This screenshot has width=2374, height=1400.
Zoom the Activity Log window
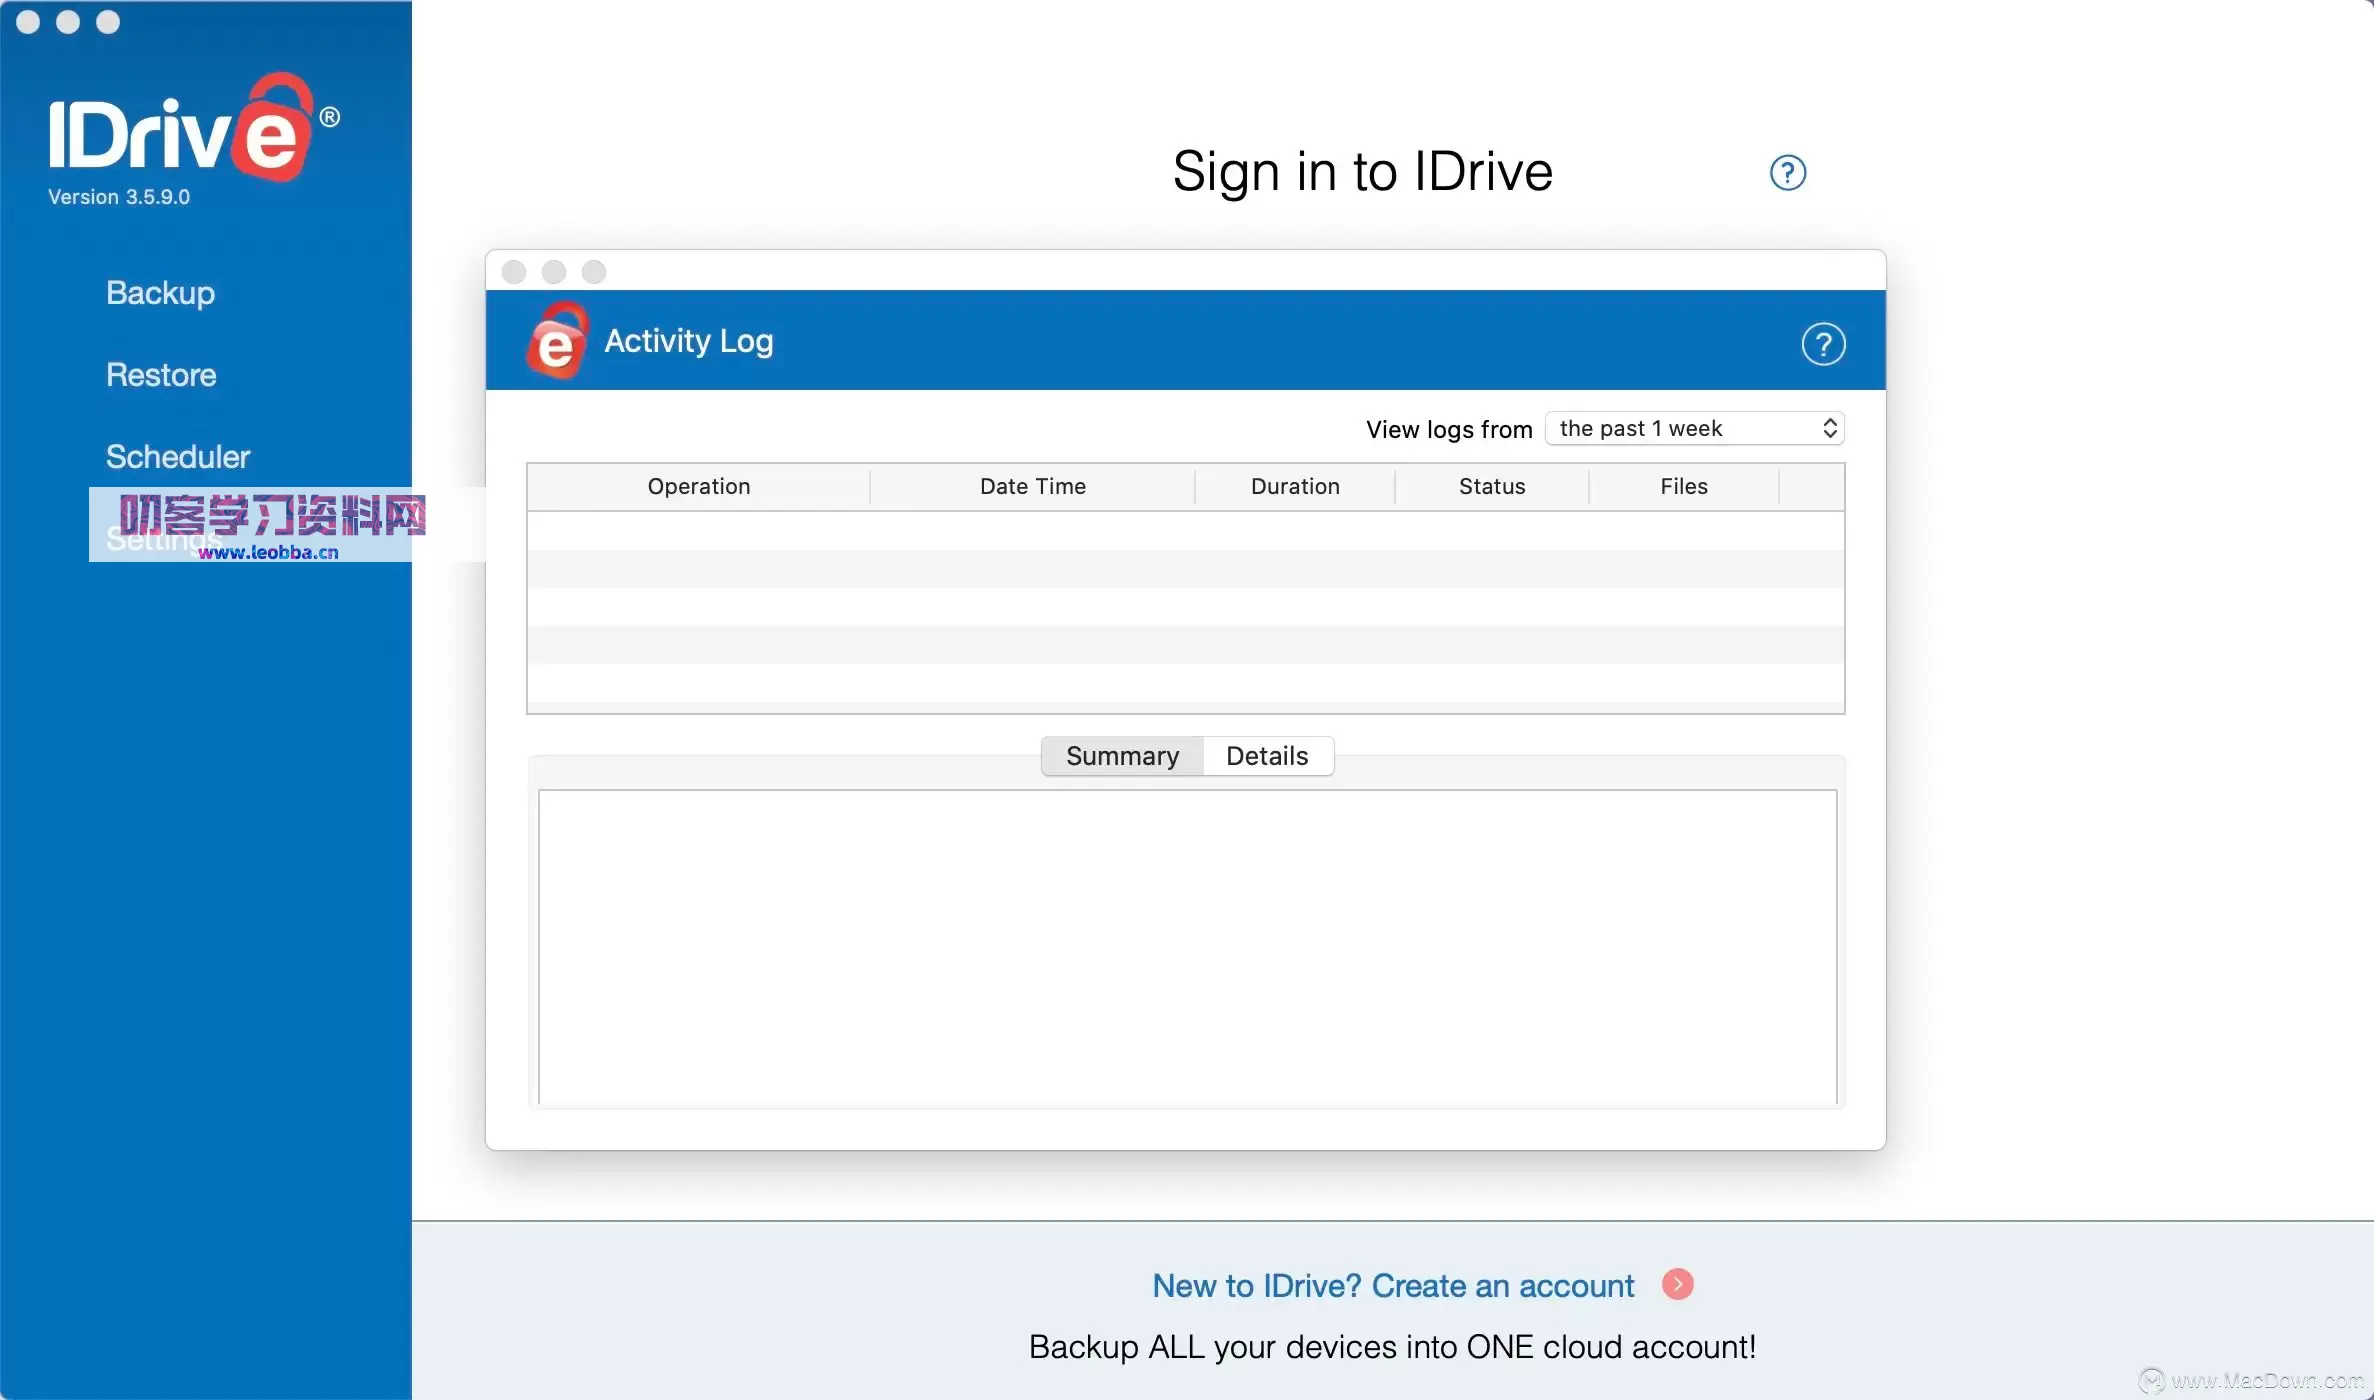coord(594,272)
